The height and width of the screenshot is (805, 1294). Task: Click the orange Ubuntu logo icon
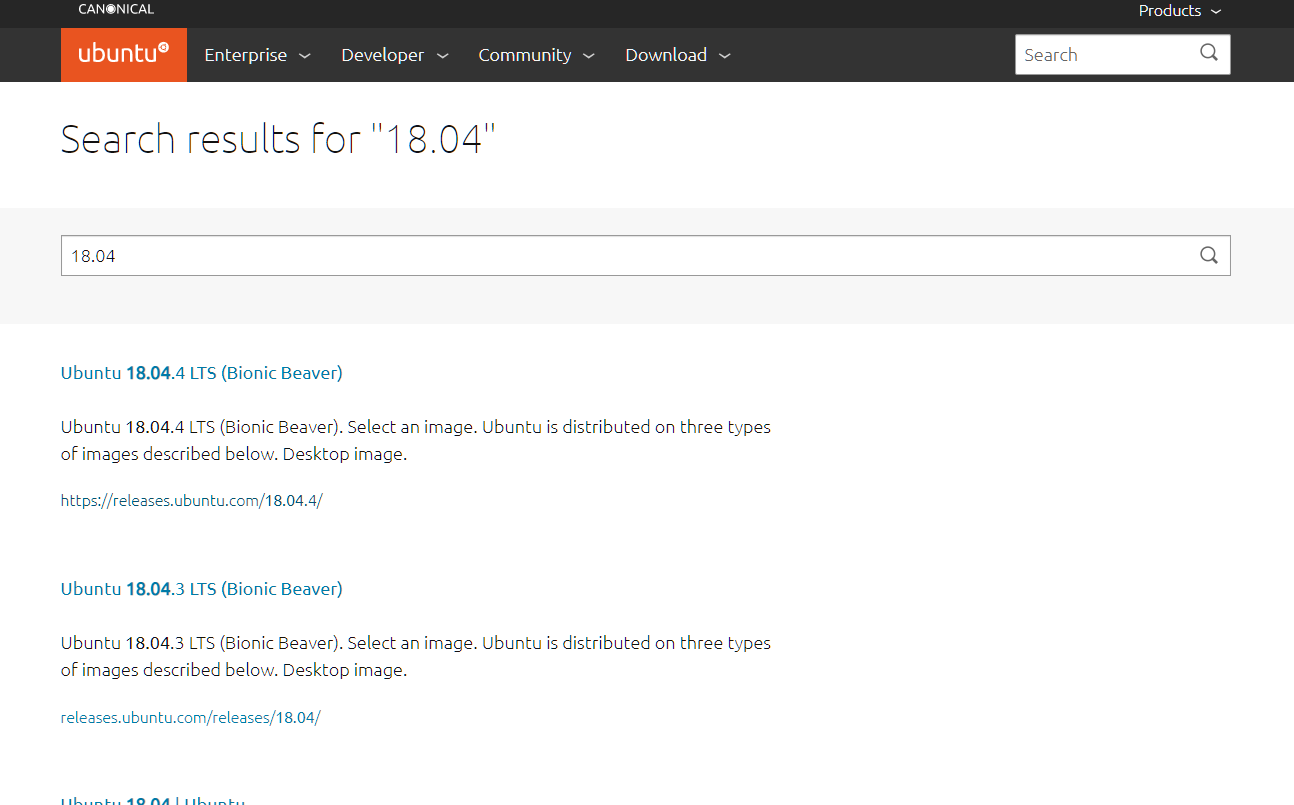(x=123, y=54)
